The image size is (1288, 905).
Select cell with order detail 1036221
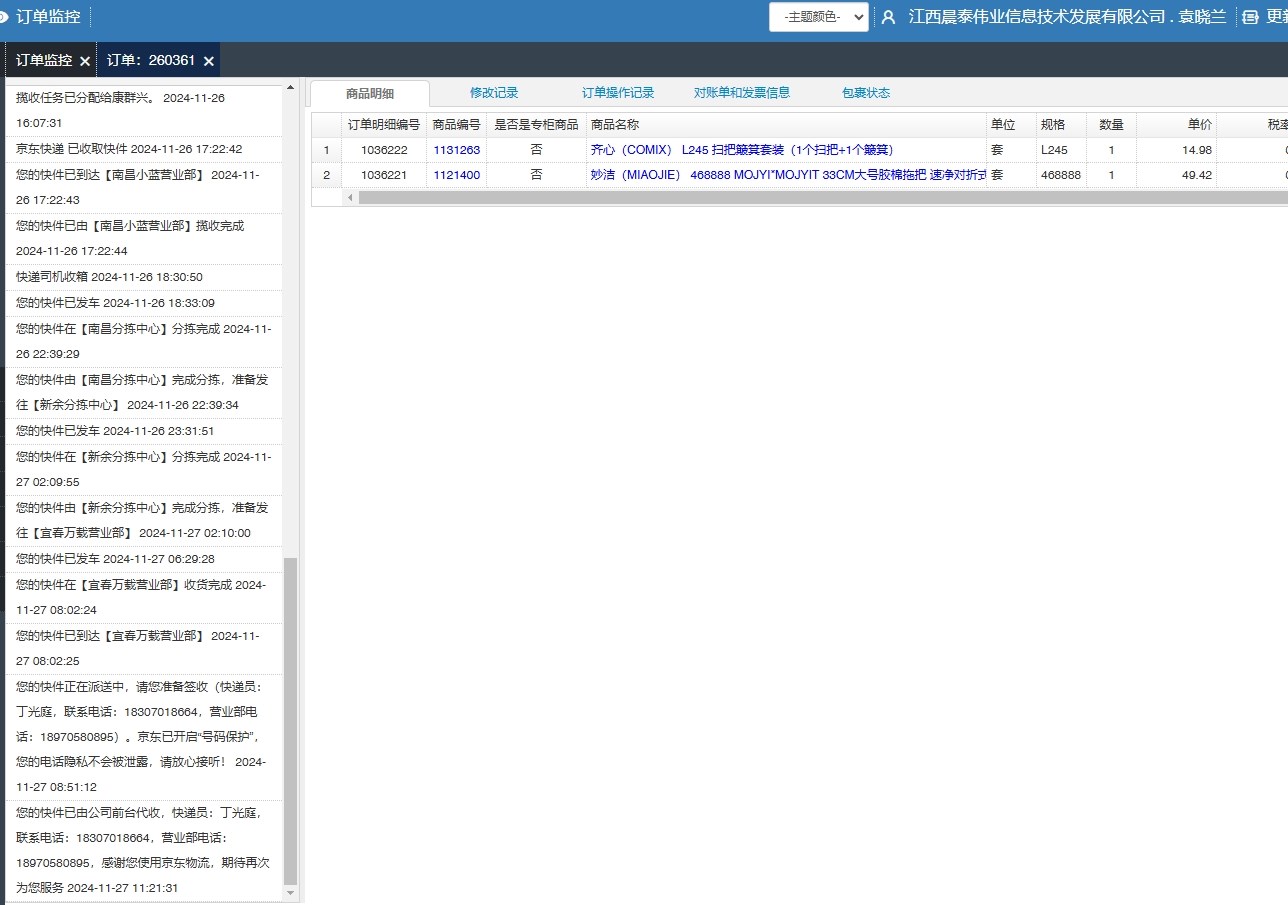click(x=384, y=175)
